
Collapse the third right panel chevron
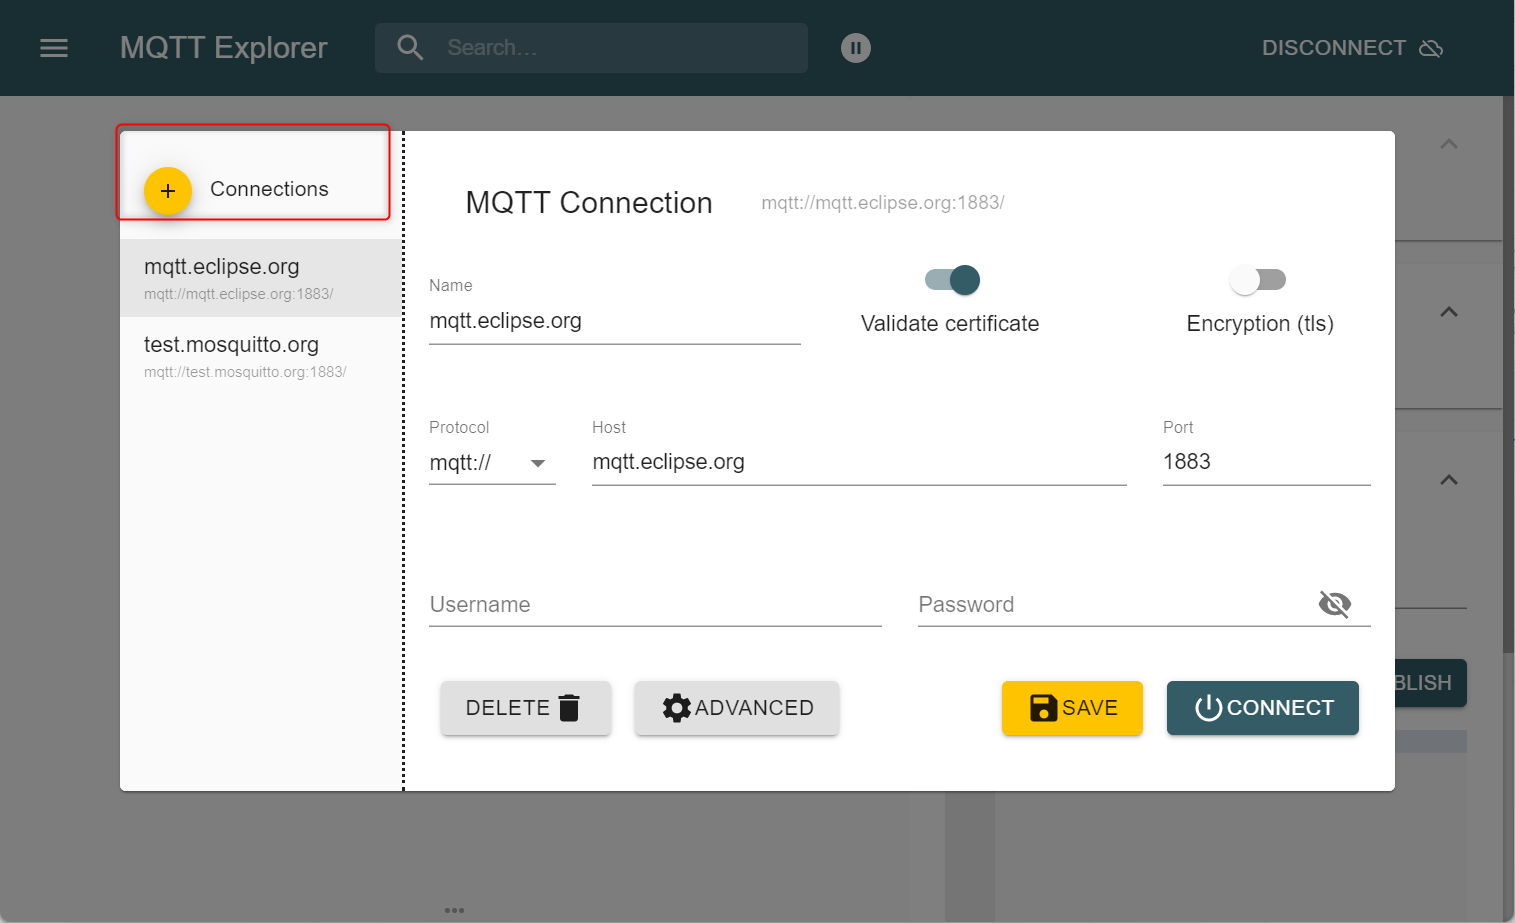1448,480
